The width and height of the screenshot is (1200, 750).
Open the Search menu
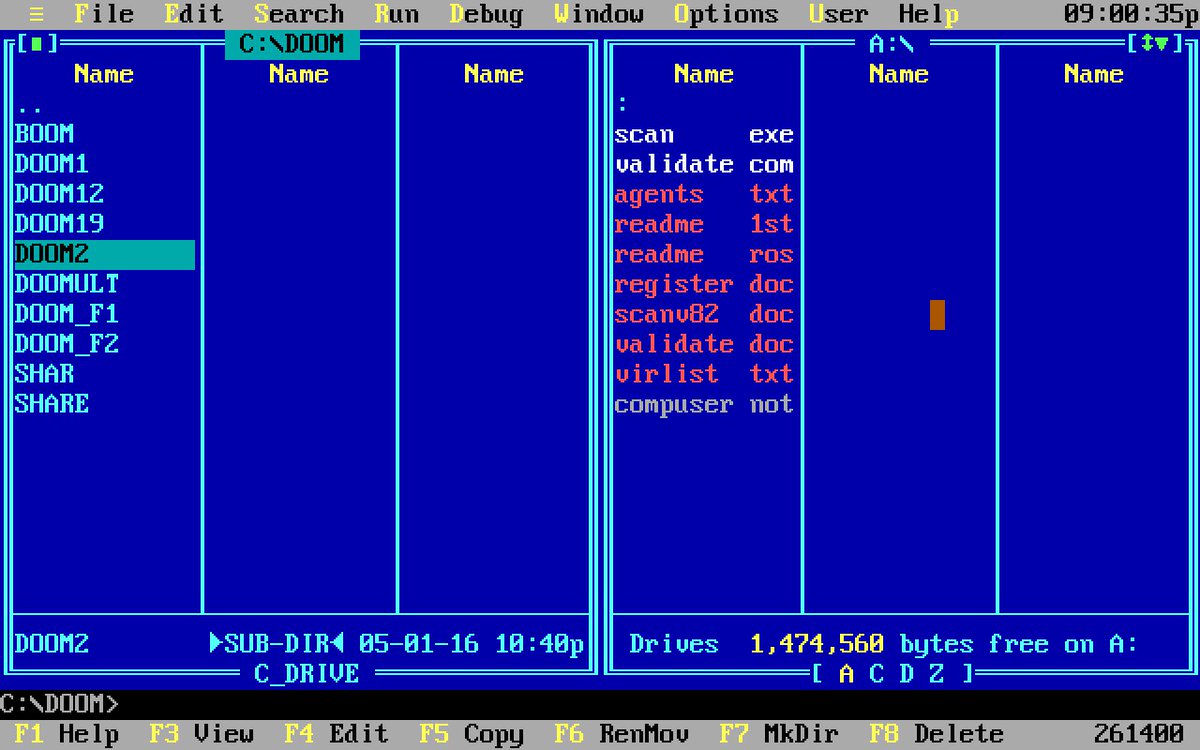point(299,14)
